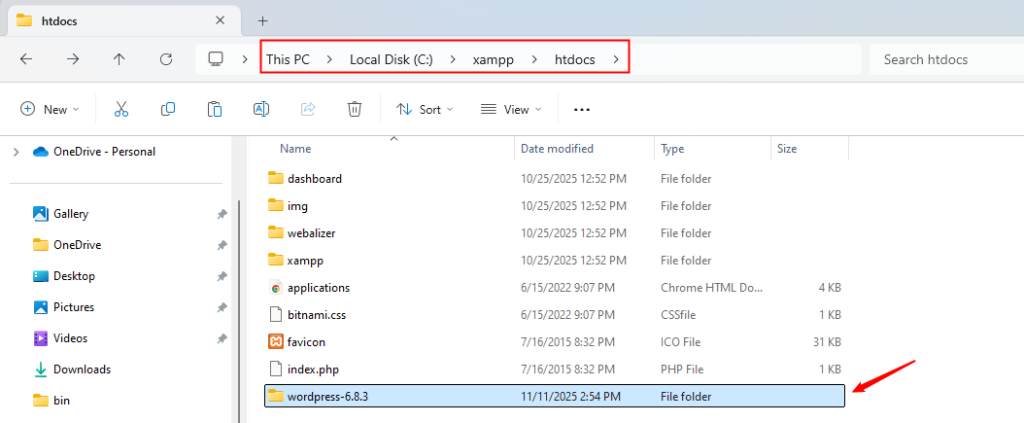The width and height of the screenshot is (1024, 423).
Task: Expand chevron after This PC in path
Action: (x=330, y=59)
